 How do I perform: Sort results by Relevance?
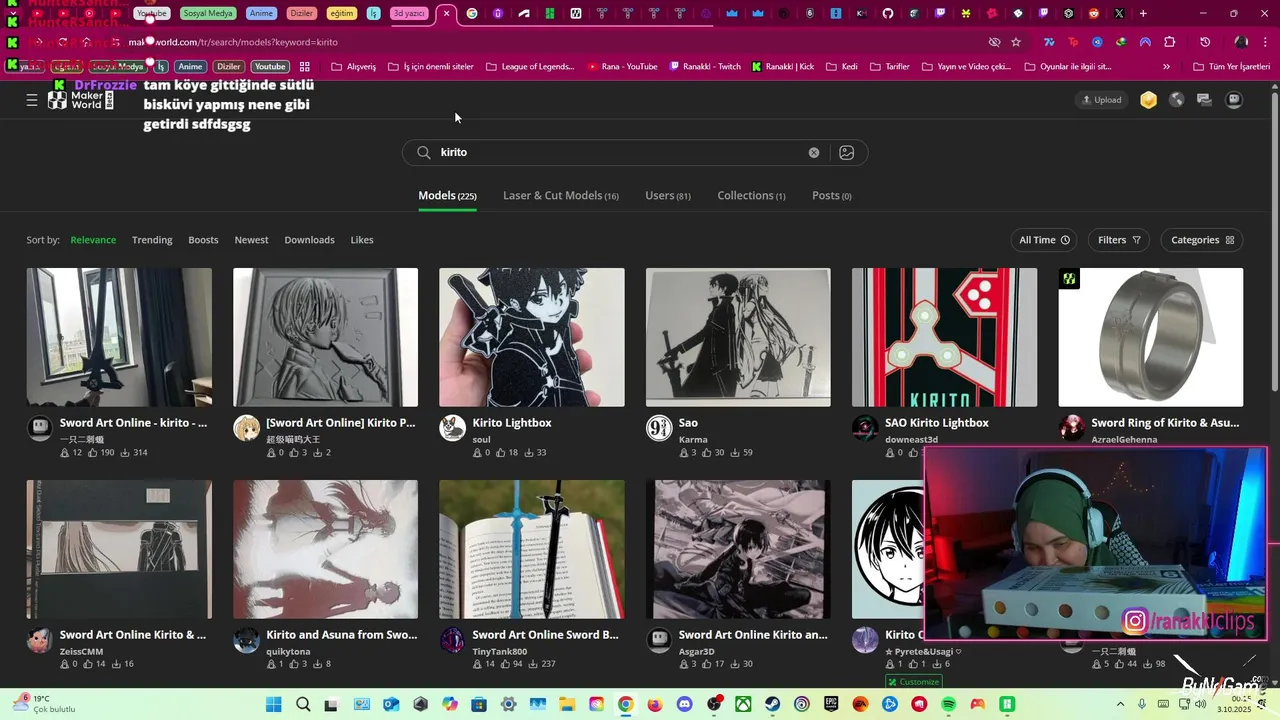[x=93, y=240]
